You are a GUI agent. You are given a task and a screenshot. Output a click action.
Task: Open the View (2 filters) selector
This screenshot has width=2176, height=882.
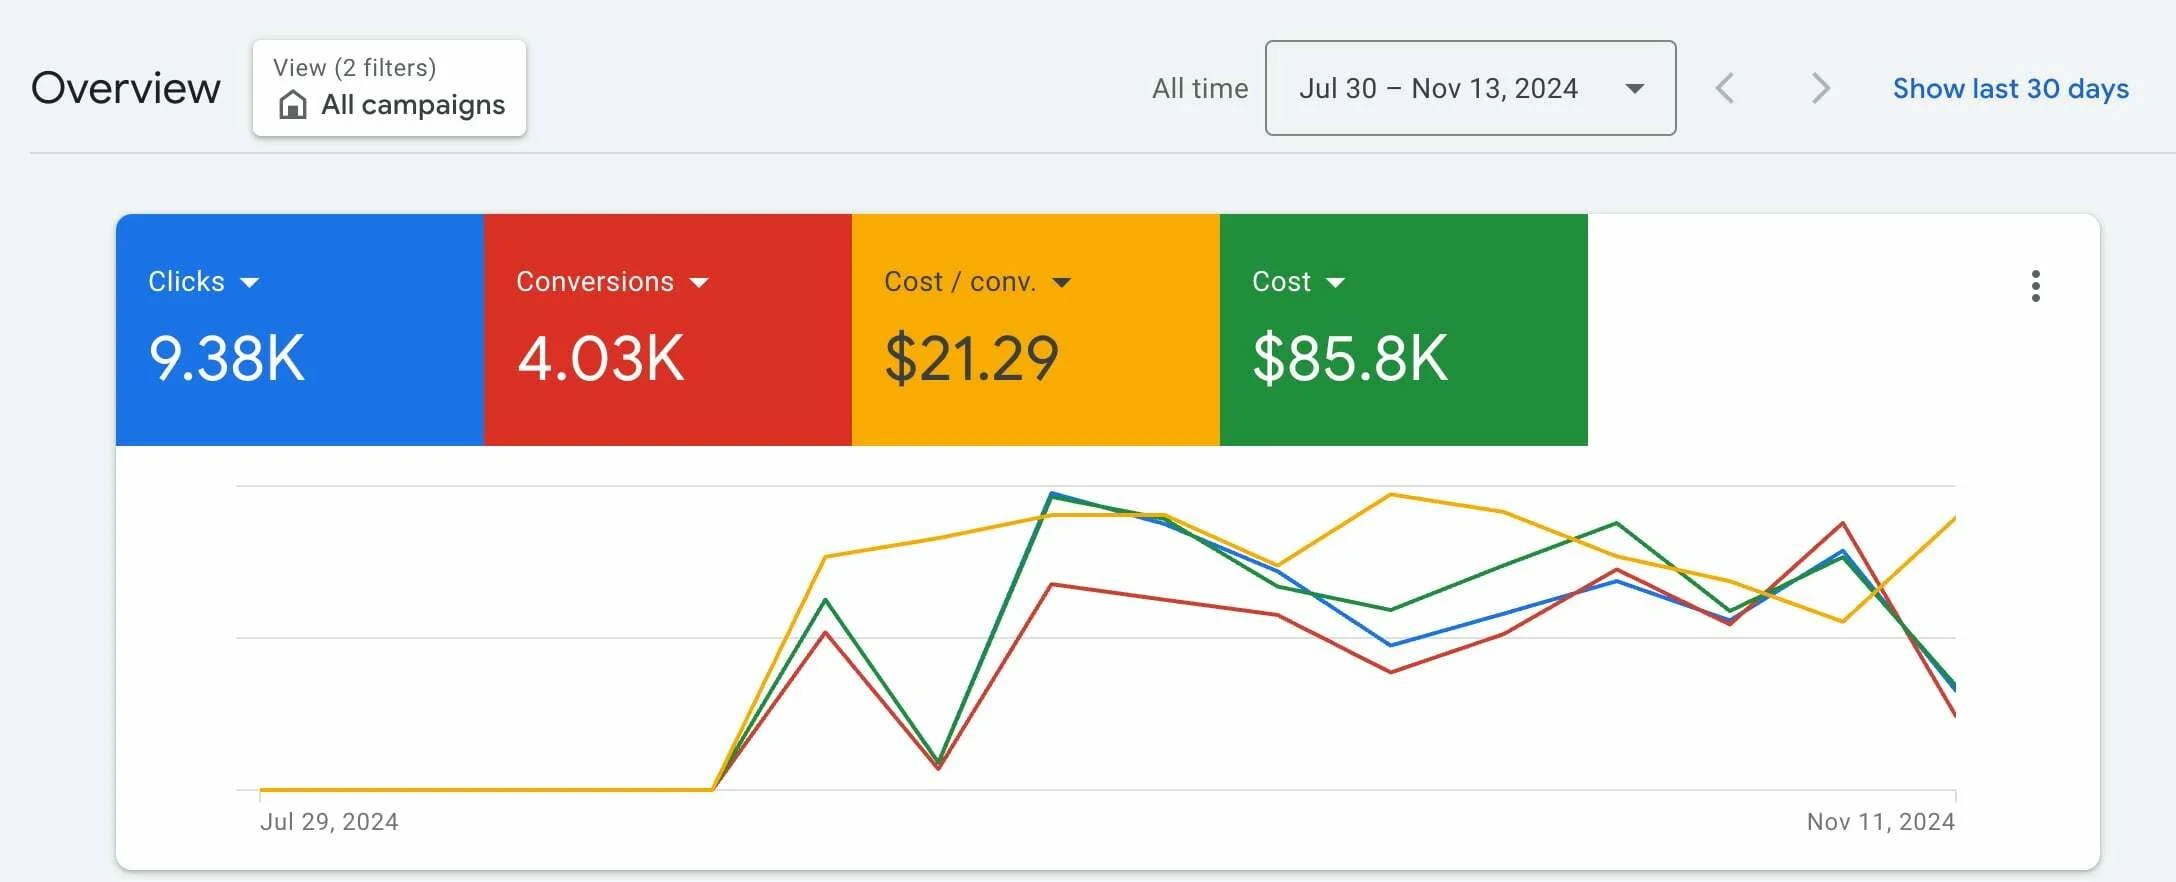389,88
